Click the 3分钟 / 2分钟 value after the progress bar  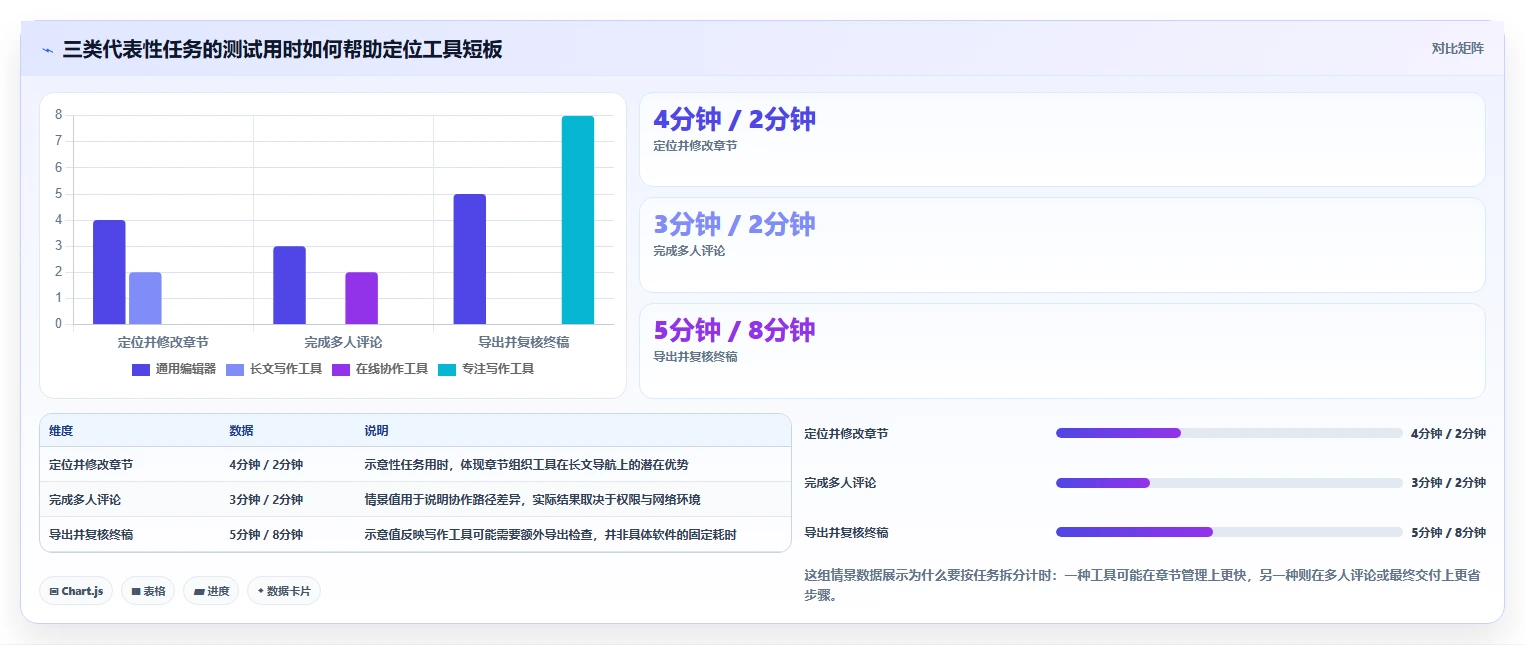tap(1448, 482)
